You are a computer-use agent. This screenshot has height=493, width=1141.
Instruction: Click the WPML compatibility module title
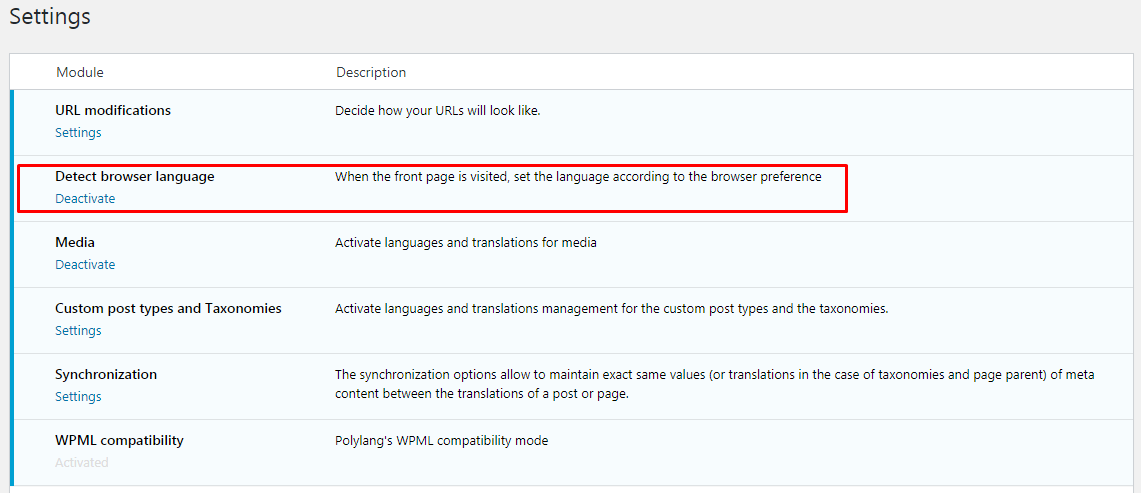(119, 441)
